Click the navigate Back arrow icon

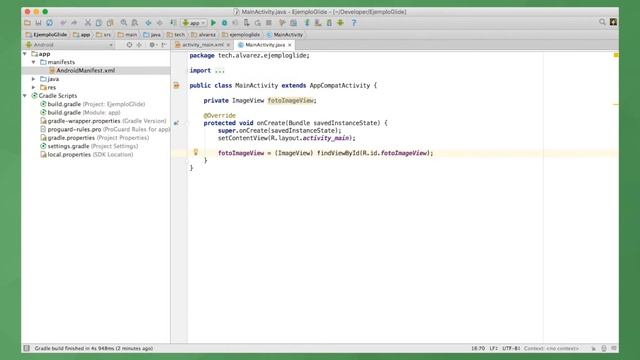coord(148,23)
